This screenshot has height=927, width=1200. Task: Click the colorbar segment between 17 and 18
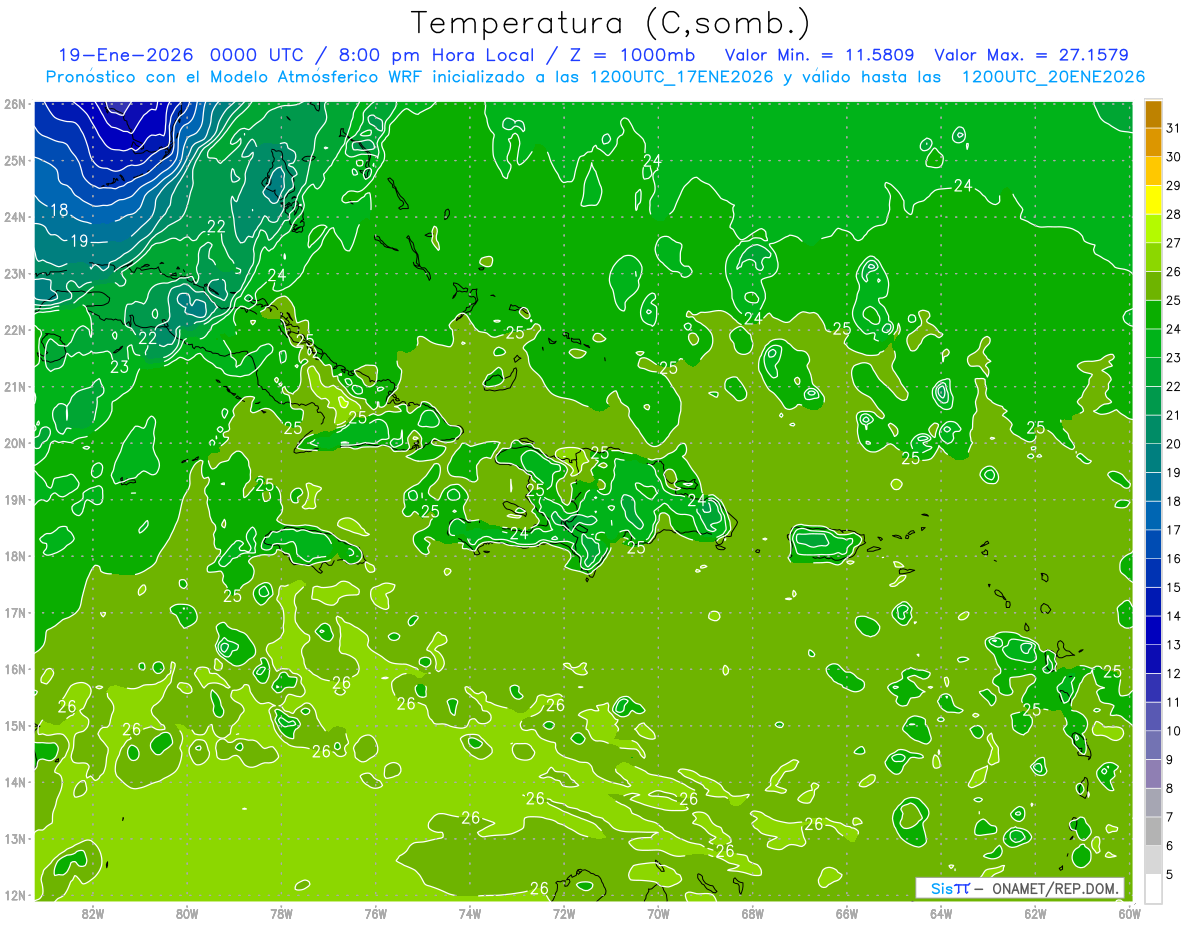pyautogui.click(x=1153, y=516)
